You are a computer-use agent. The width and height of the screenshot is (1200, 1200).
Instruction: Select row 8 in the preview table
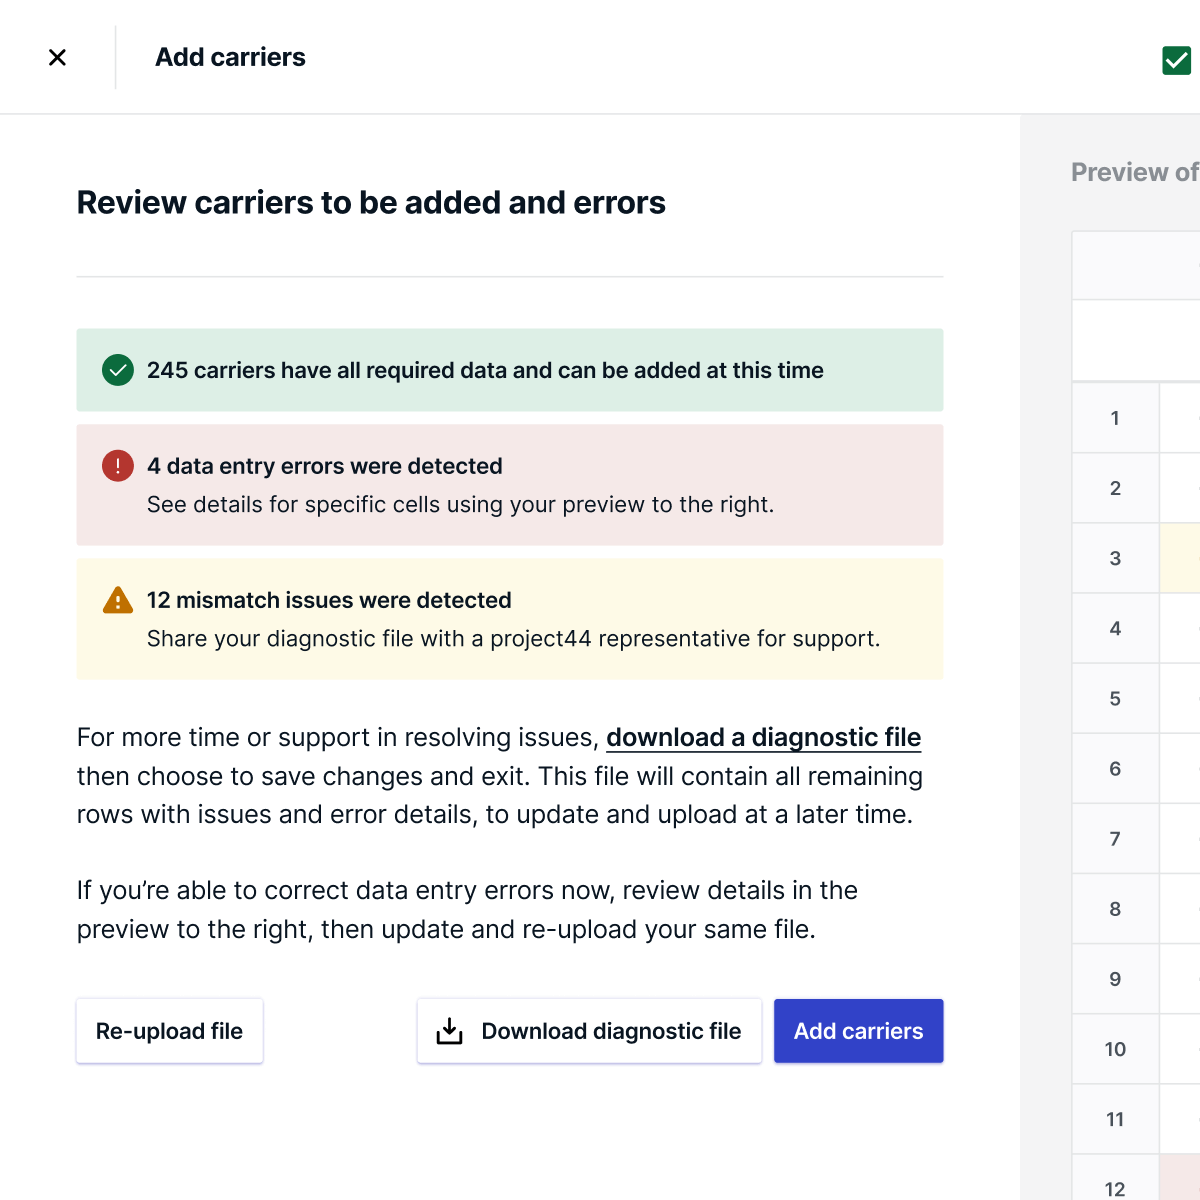[x=1115, y=909]
